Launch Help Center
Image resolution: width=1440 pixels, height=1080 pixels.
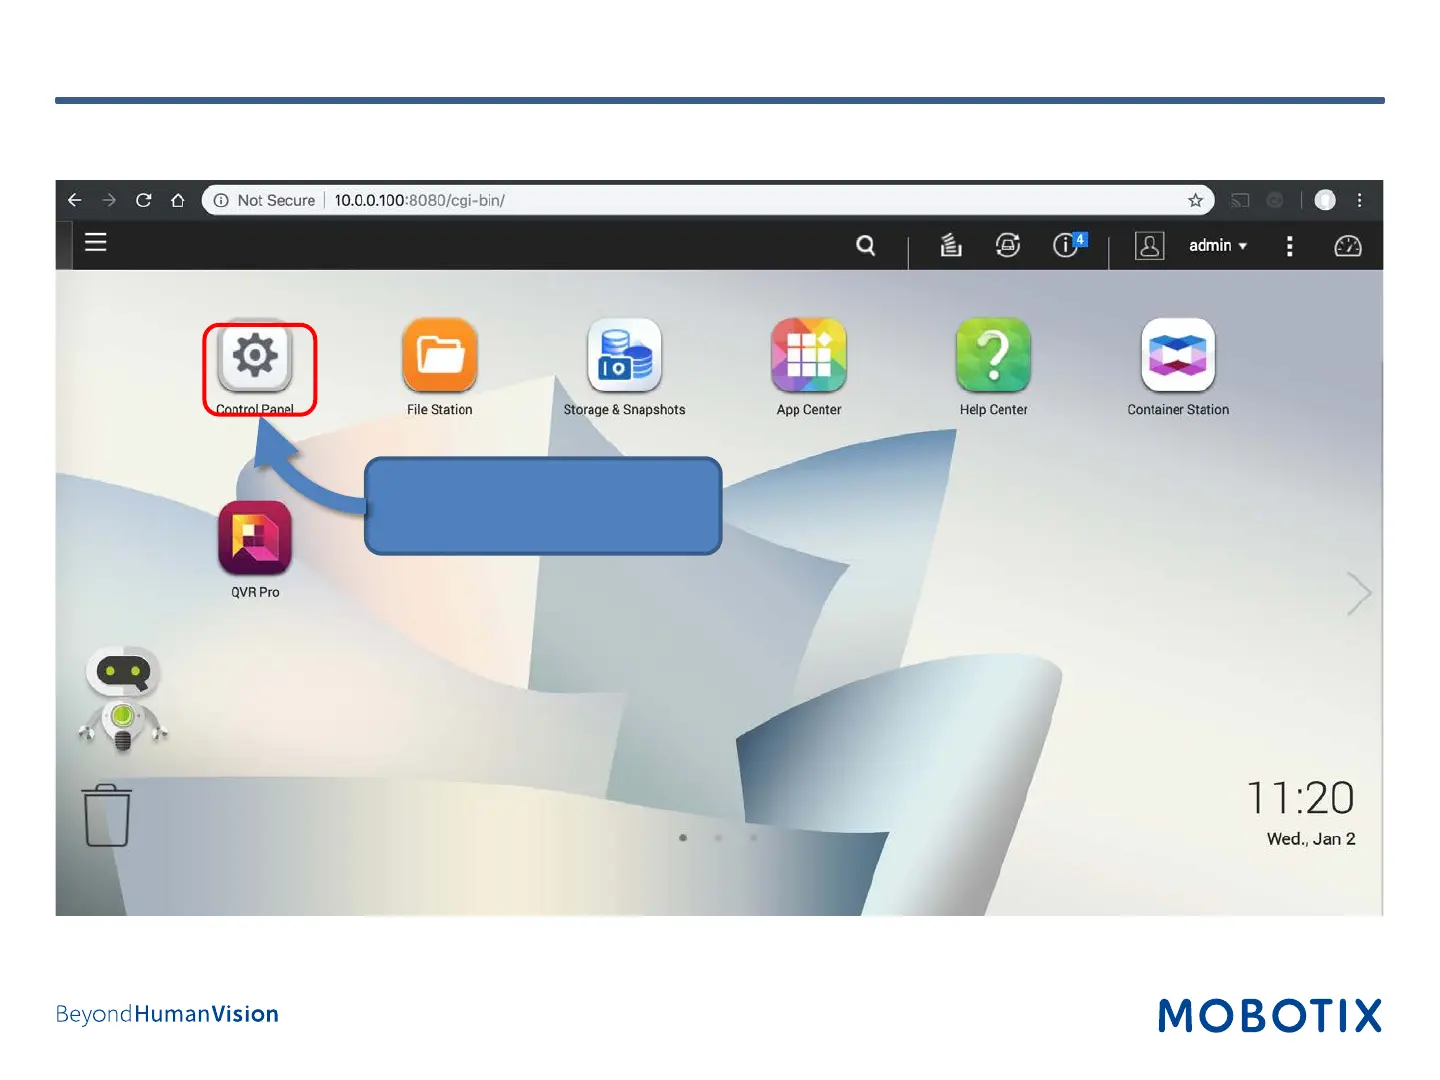[x=994, y=356]
